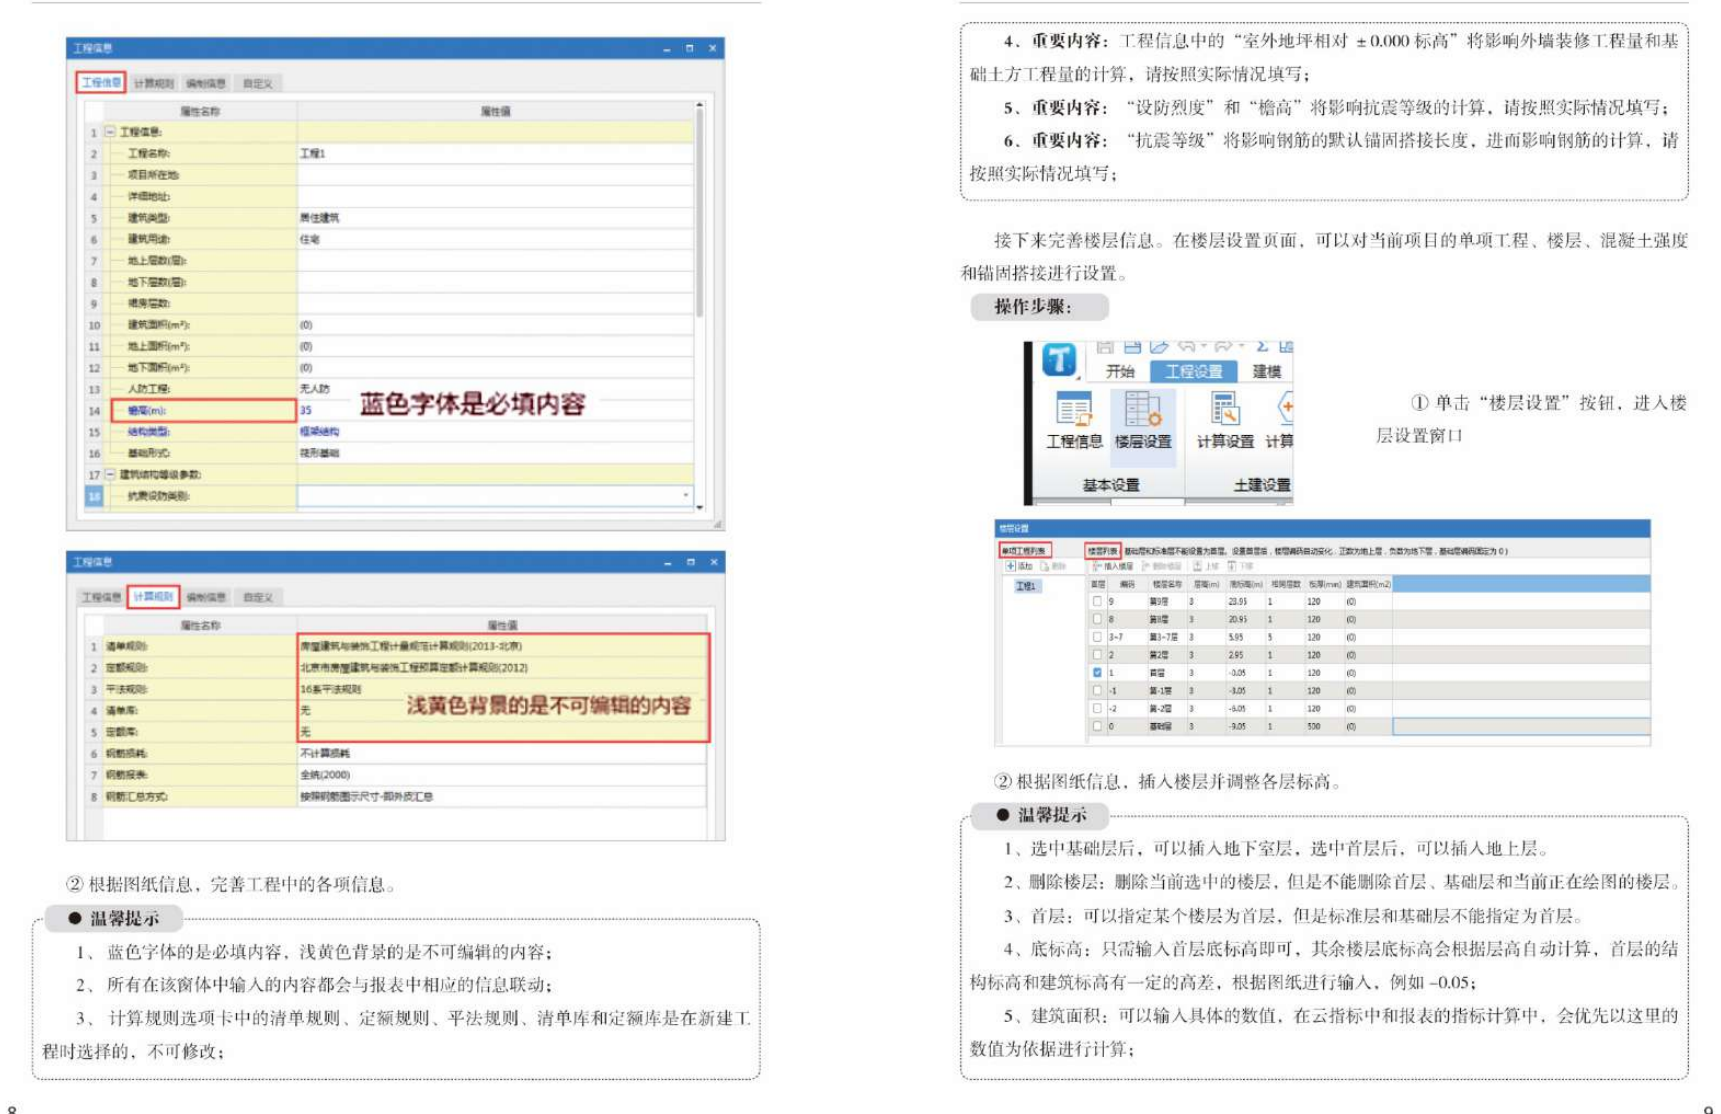1721x1114 pixels.
Task: Select 自定义 tab in lower dialog
Action: coord(257,597)
